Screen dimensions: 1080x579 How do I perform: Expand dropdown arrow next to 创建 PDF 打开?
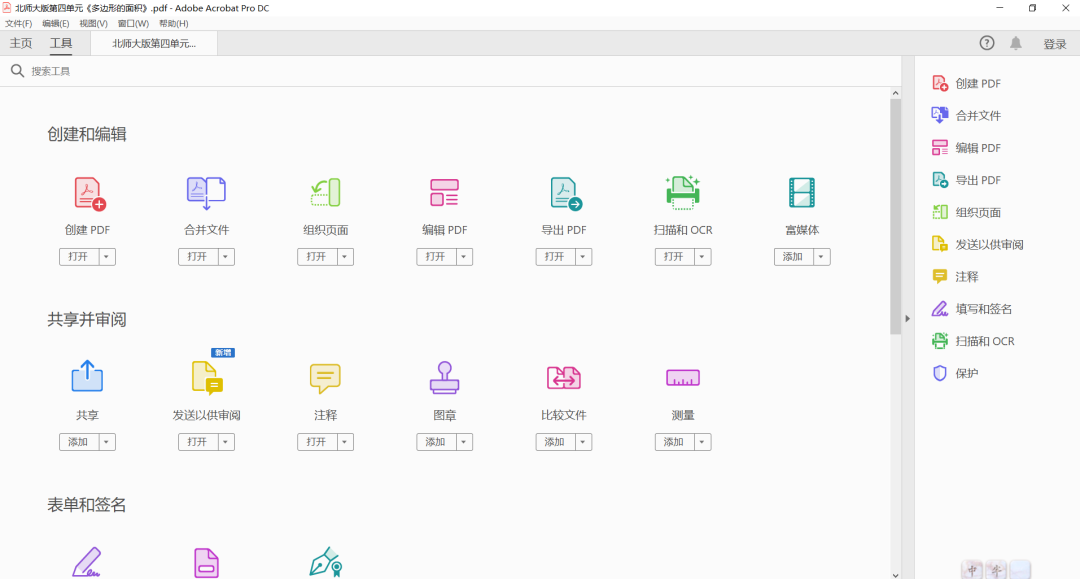tap(106, 257)
